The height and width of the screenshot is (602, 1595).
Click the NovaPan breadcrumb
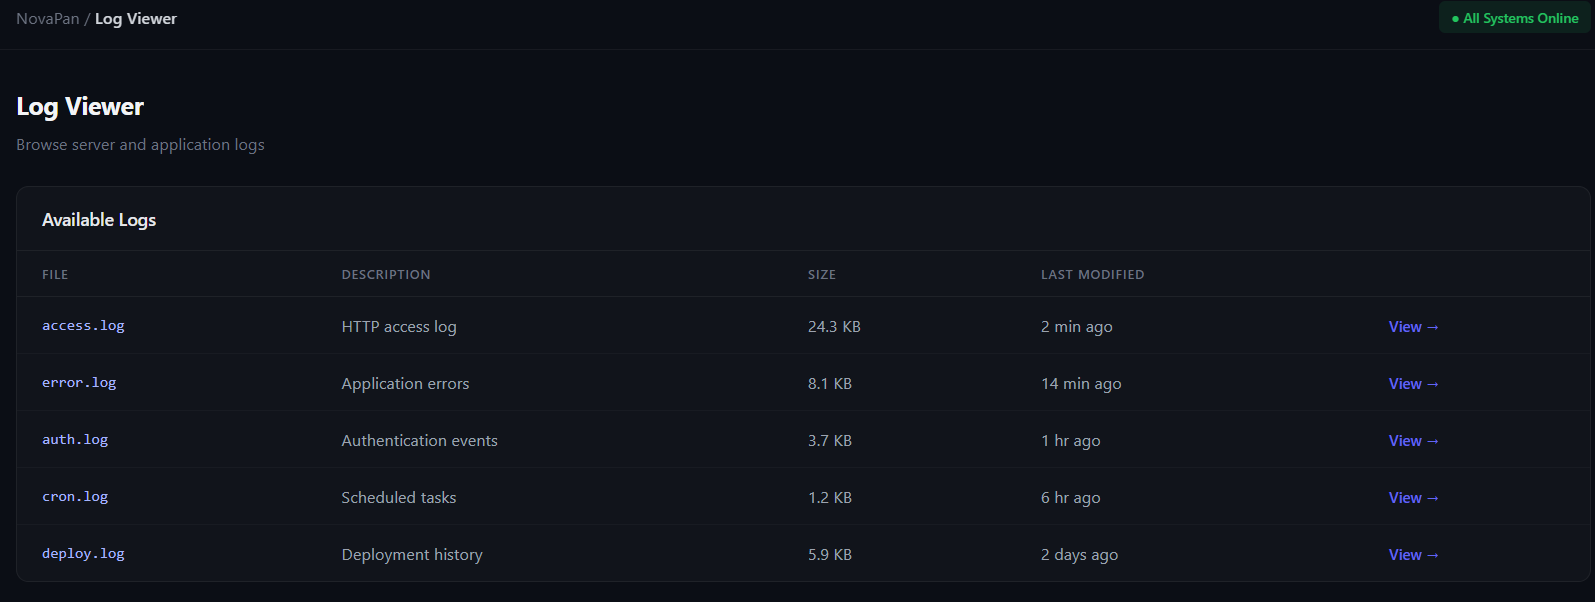click(47, 19)
